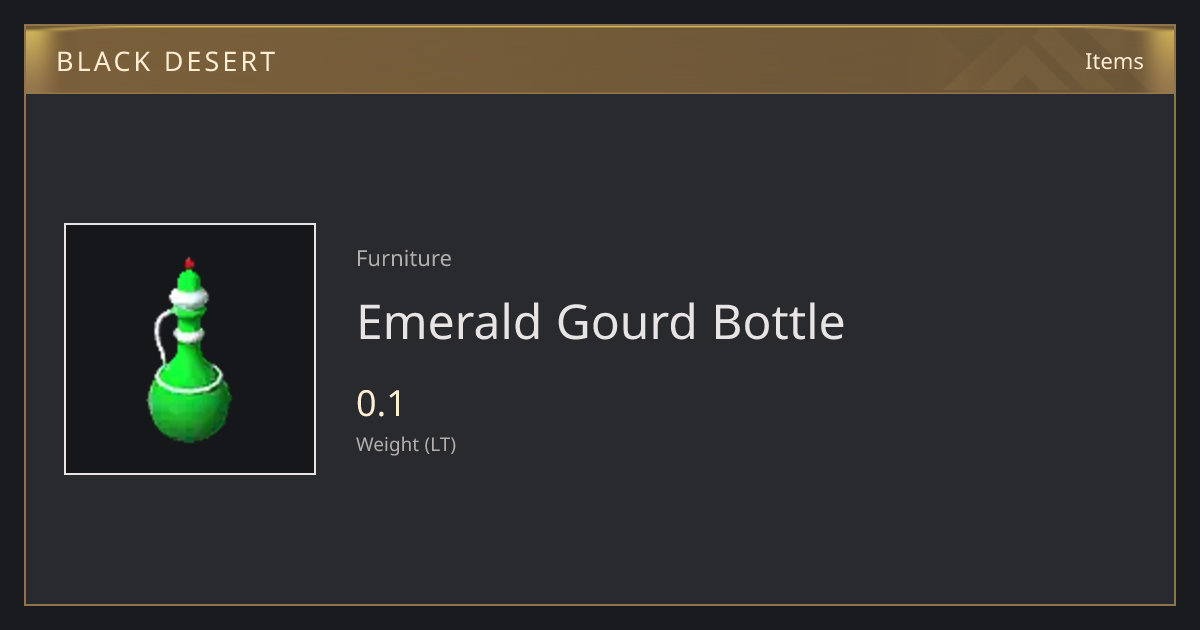Click the white band around bottle base
This screenshot has height=630, width=1200.
coord(189,380)
